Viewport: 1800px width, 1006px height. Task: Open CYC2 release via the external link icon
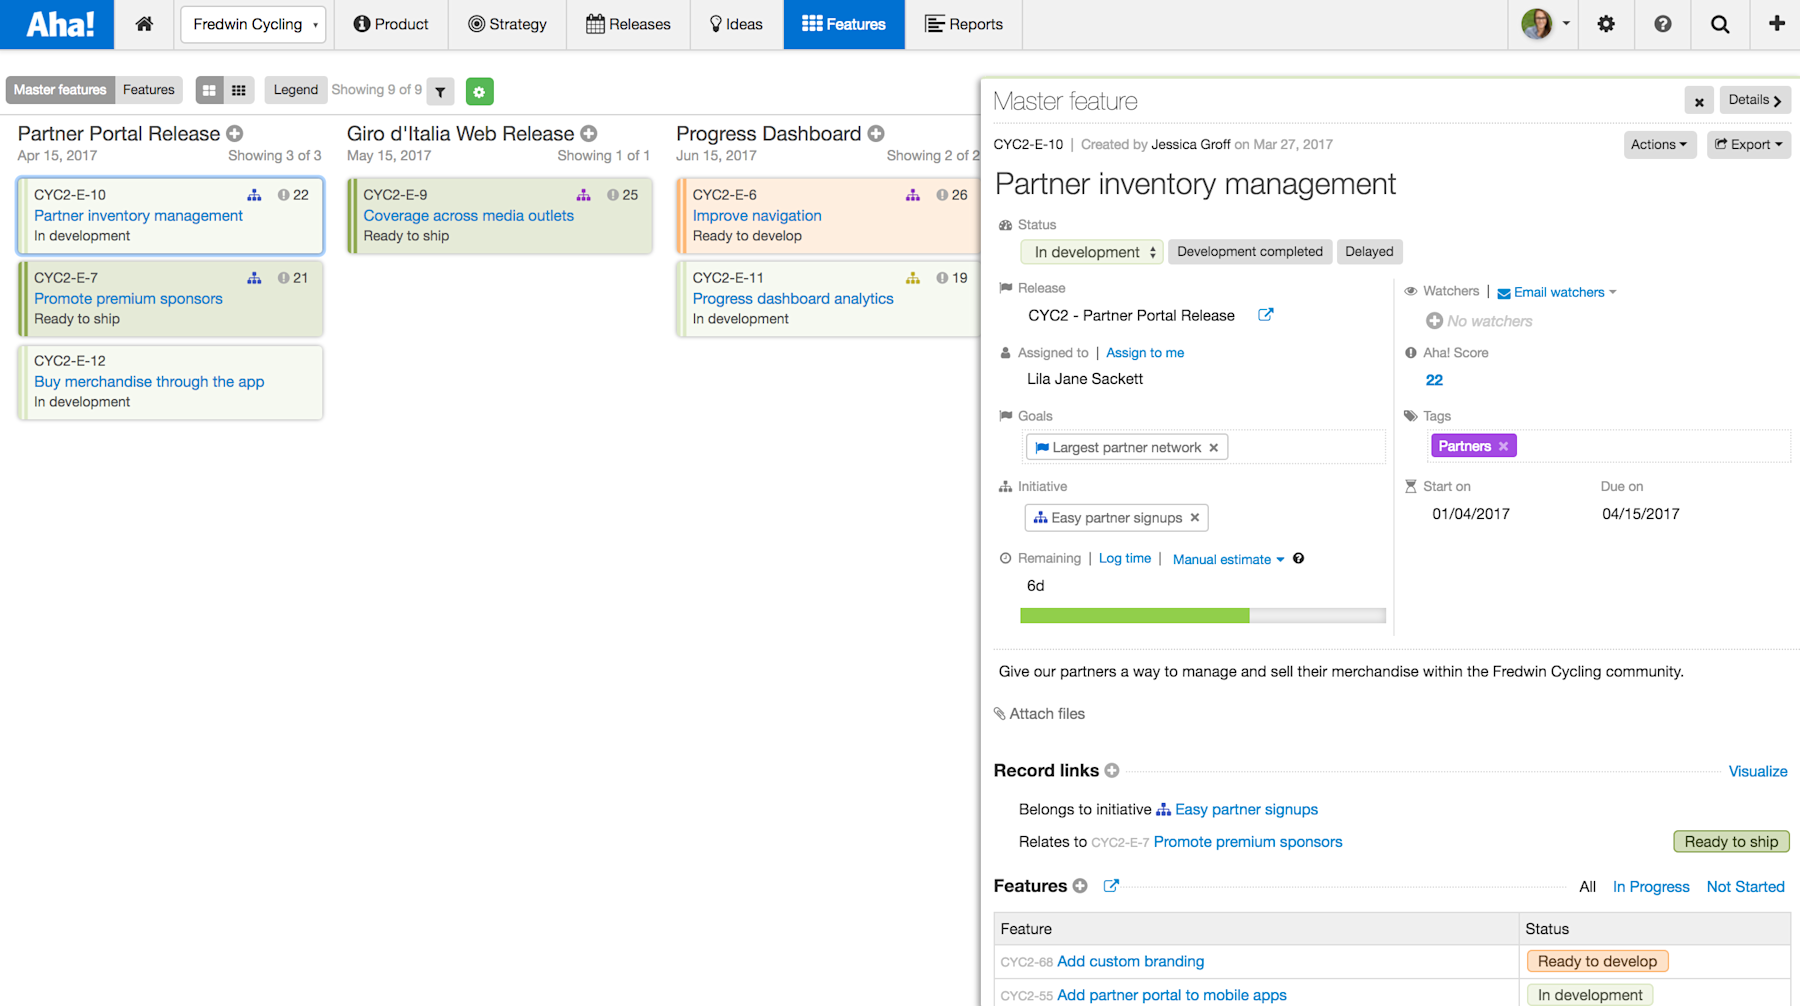pyautogui.click(x=1266, y=314)
